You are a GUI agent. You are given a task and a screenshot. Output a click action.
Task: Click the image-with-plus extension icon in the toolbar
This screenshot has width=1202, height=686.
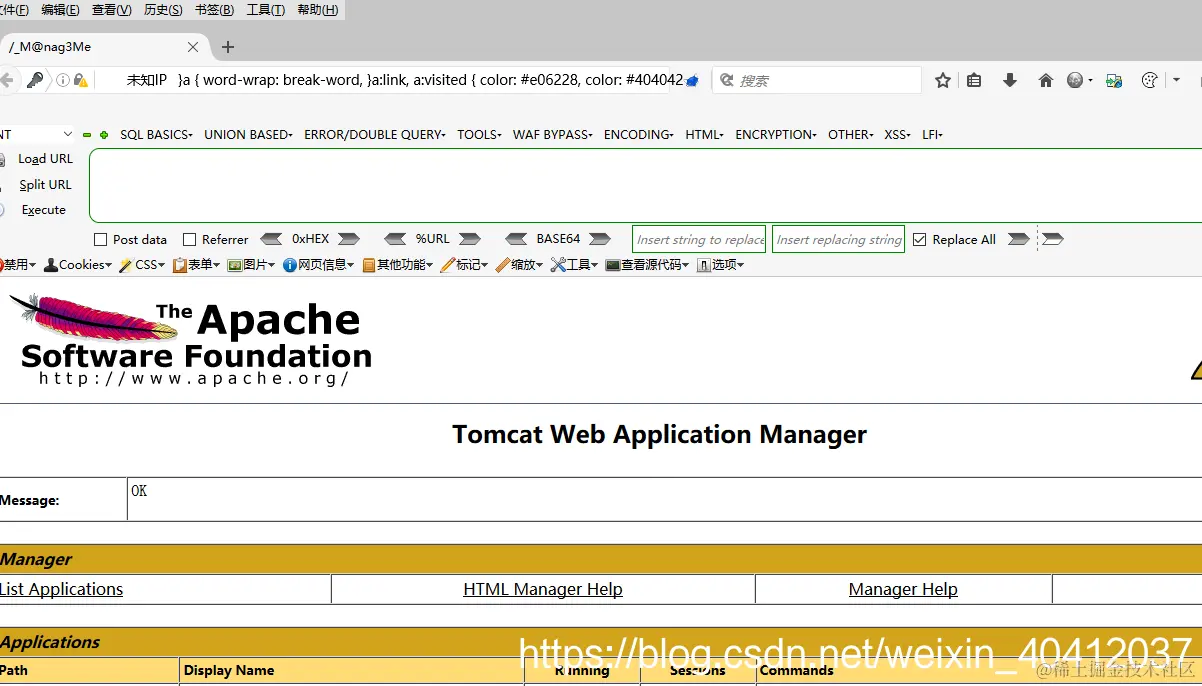tap(1114, 80)
